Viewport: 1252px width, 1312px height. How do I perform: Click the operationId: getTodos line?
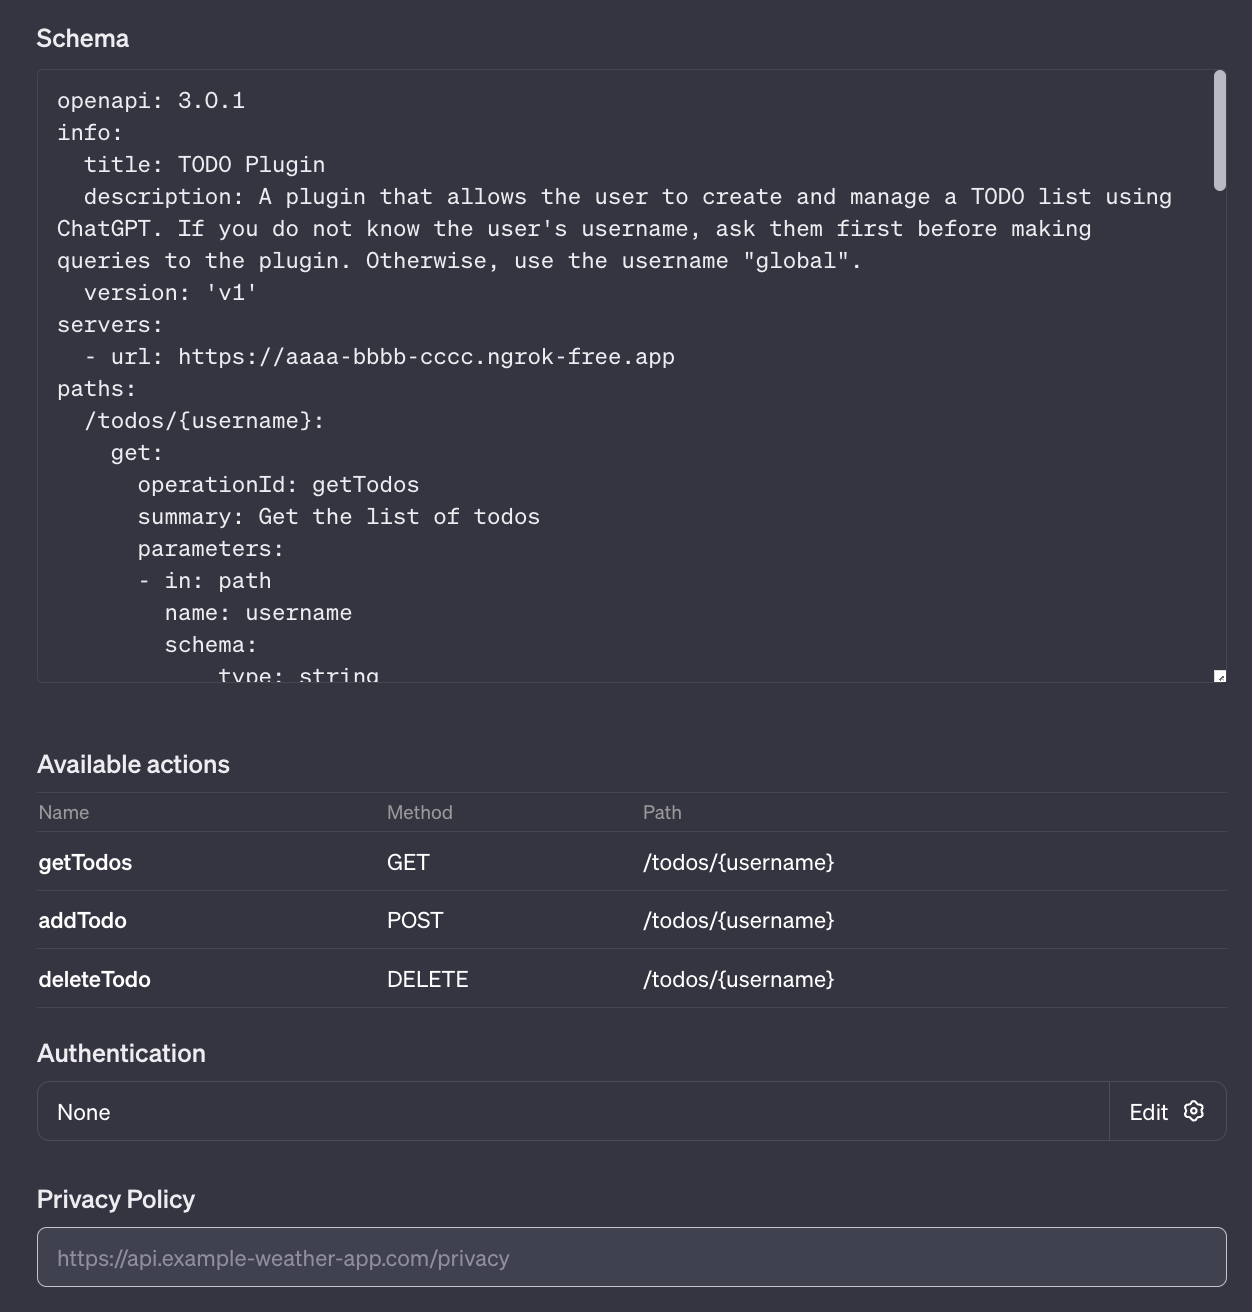pyautogui.click(x=279, y=485)
